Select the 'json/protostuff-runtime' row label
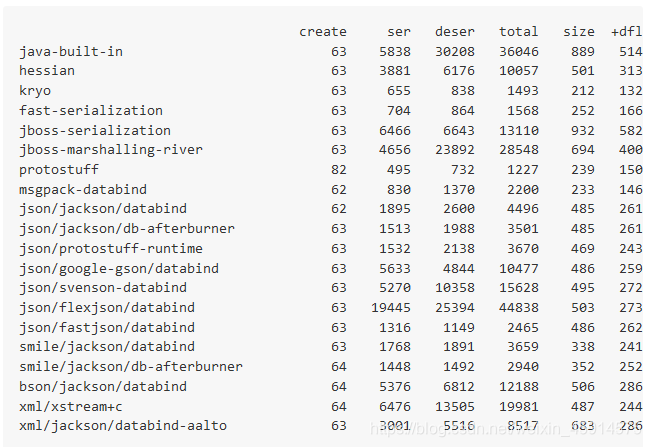Viewport: 651px width, 447px height. click(111, 249)
